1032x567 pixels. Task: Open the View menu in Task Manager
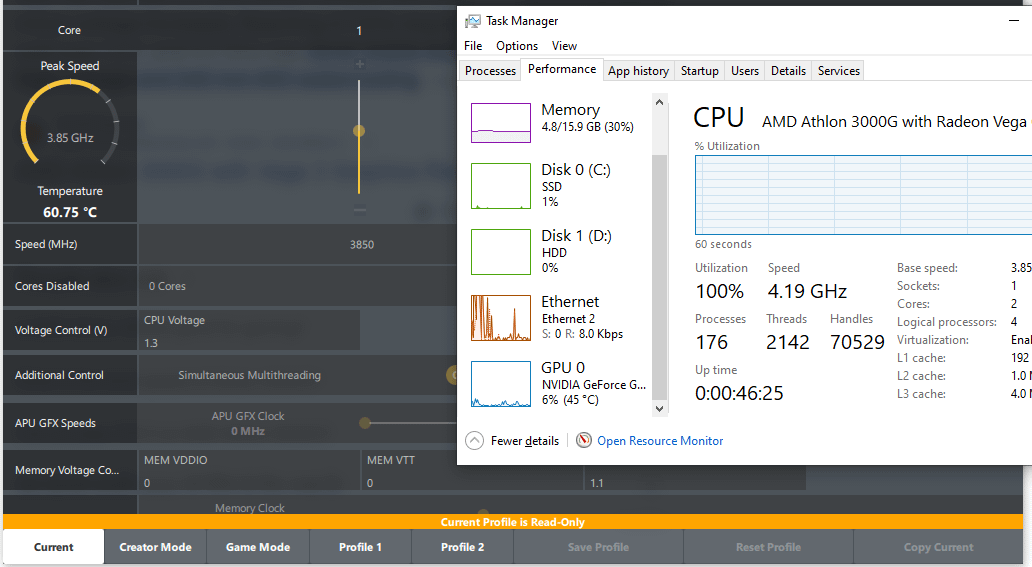[564, 45]
